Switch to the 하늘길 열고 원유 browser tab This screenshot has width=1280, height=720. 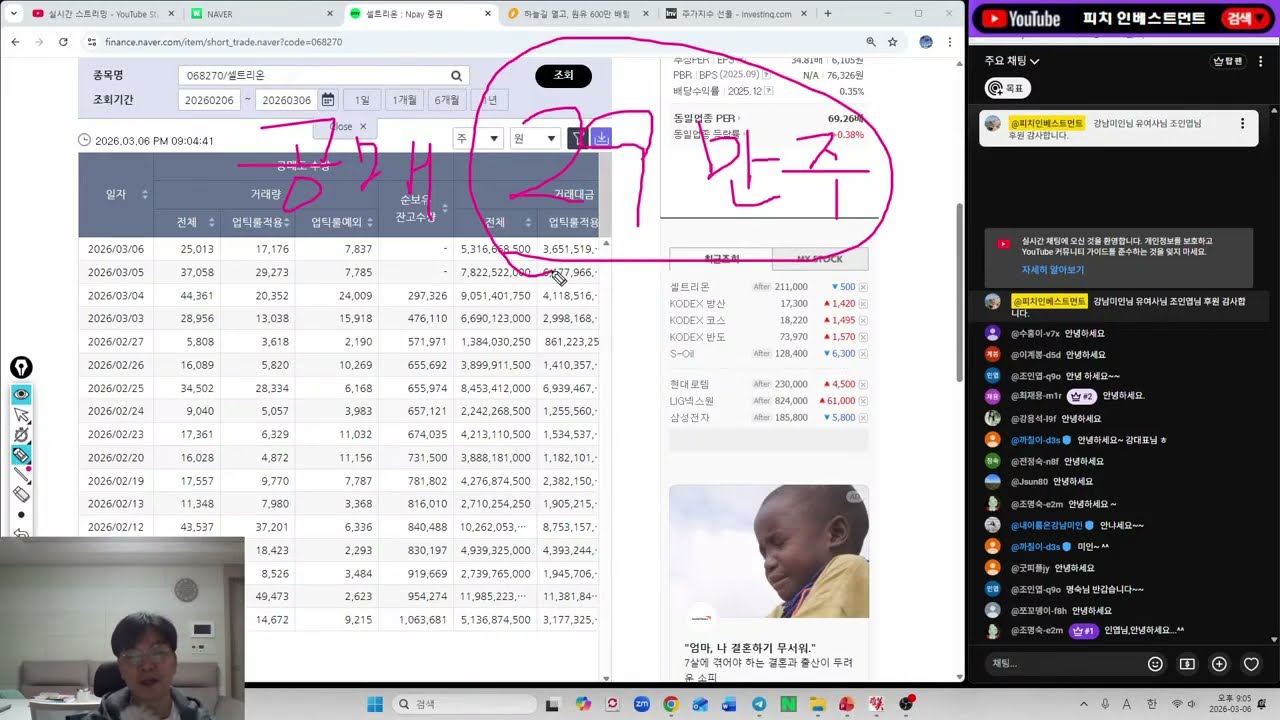pyautogui.click(x=577, y=14)
